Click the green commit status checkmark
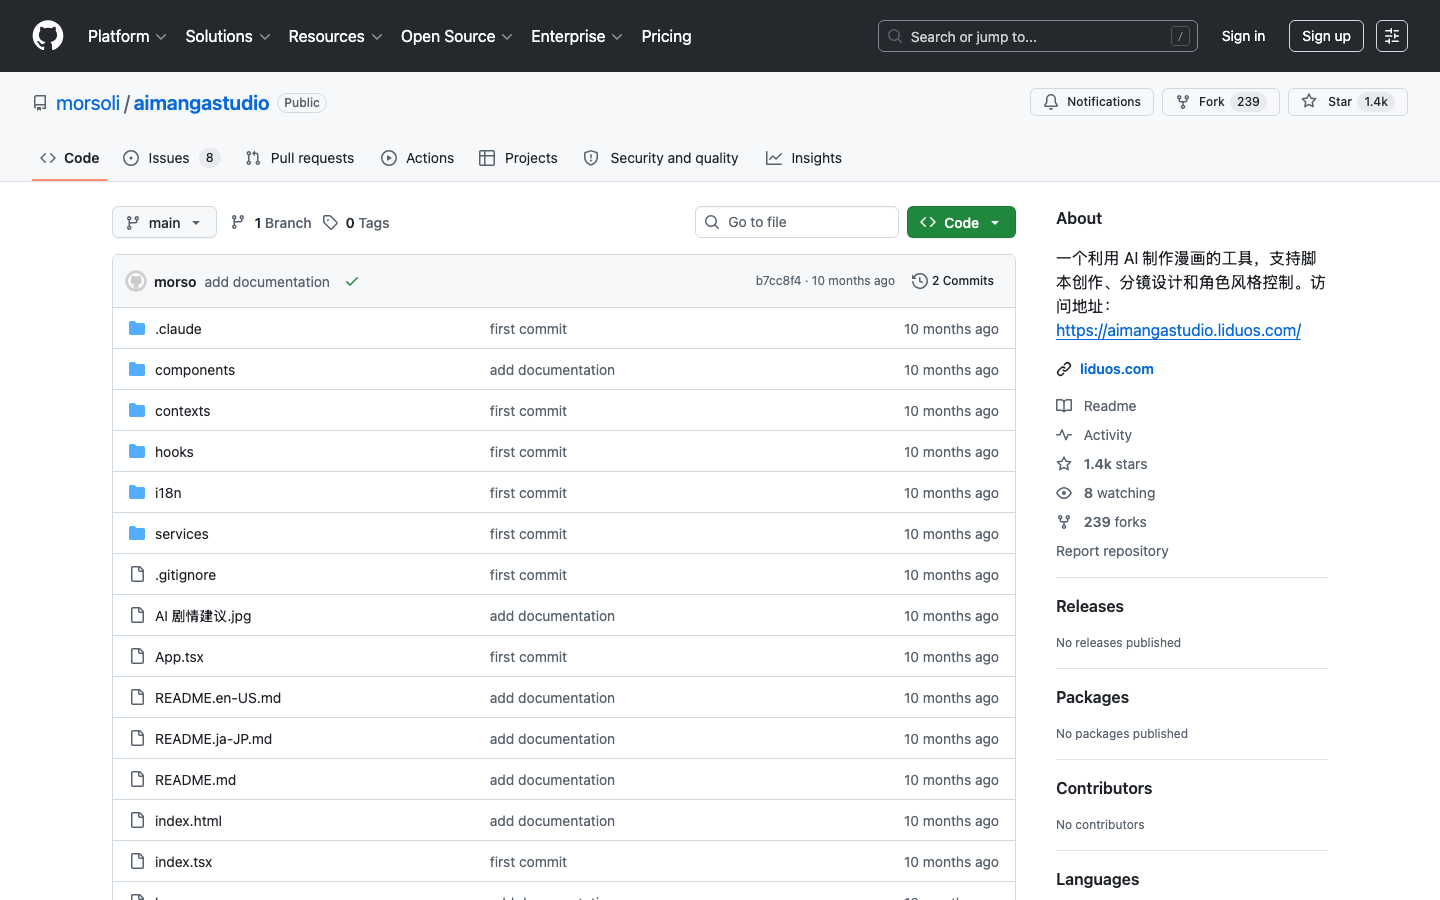The width and height of the screenshot is (1440, 900). 352,282
